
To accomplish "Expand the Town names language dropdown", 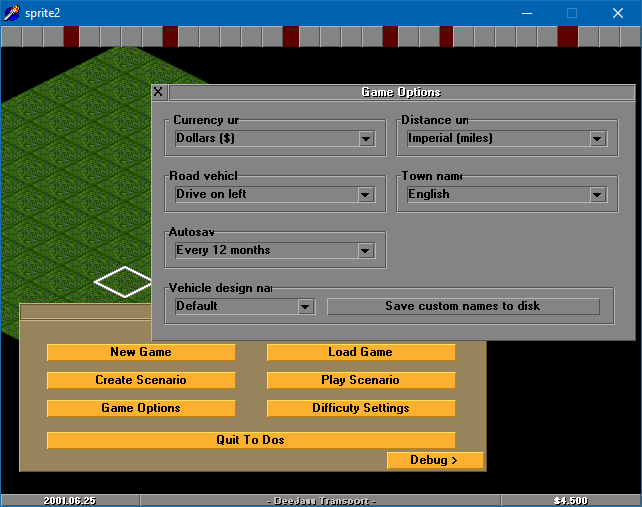I will pos(598,195).
